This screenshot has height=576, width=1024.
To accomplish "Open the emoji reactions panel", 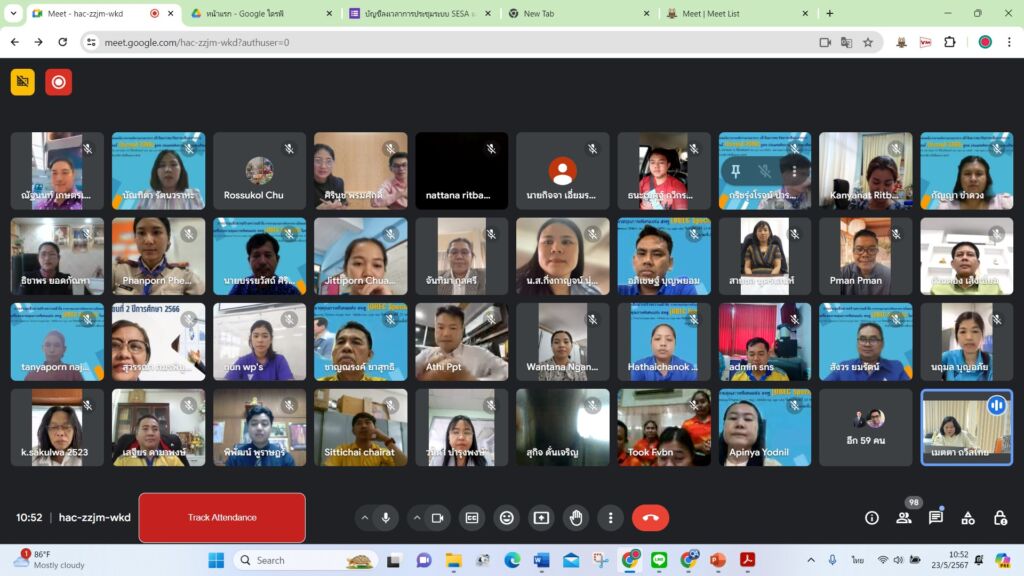I will [507, 518].
